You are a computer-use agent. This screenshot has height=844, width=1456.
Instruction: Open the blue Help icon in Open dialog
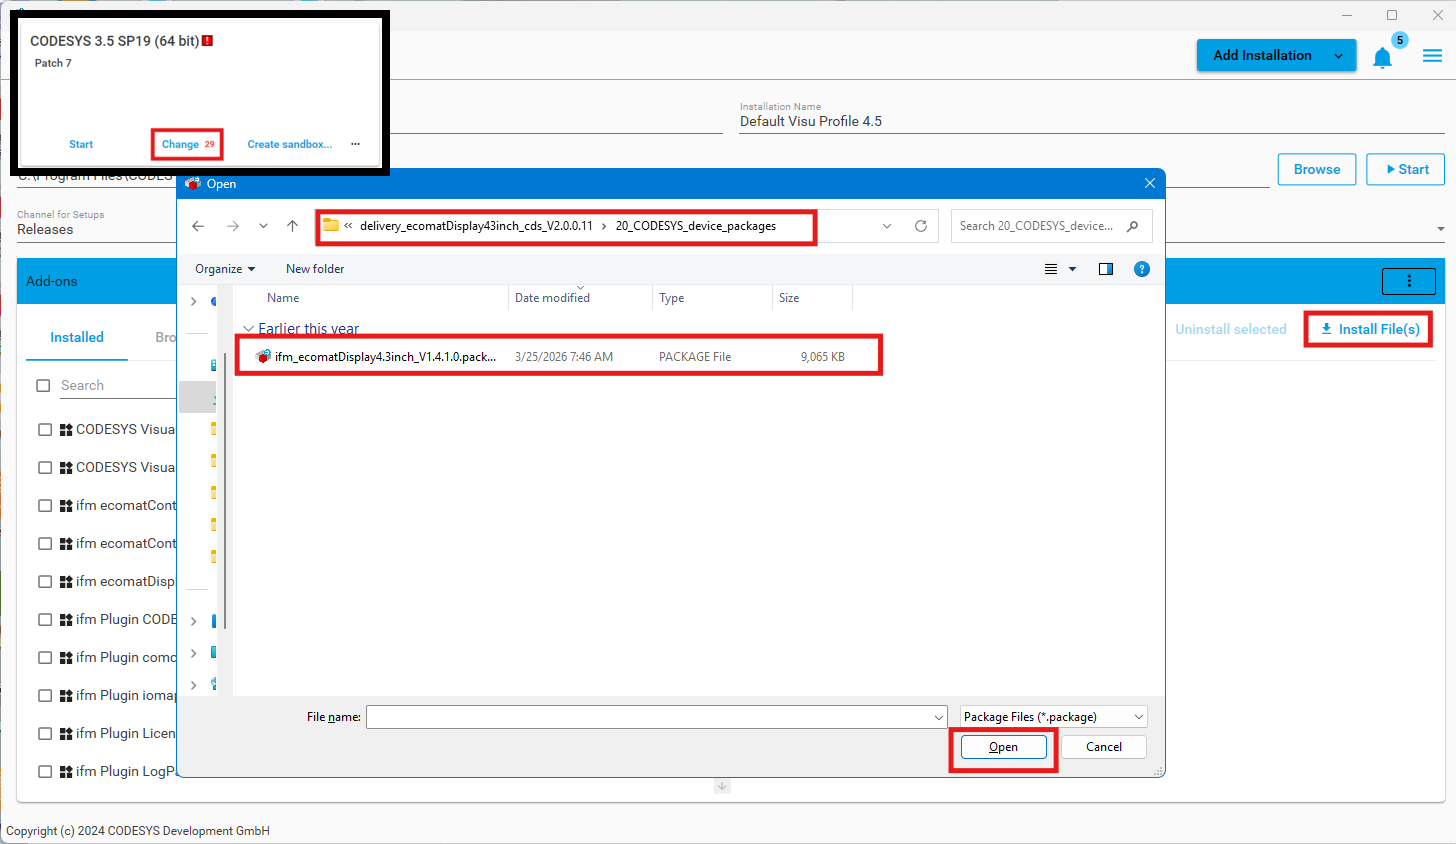pyautogui.click(x=1142, y=269)
